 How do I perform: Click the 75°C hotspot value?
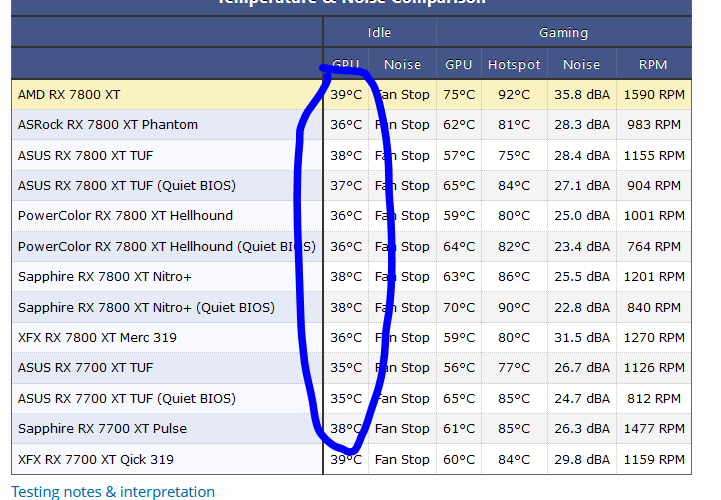[x=514, y=155]
